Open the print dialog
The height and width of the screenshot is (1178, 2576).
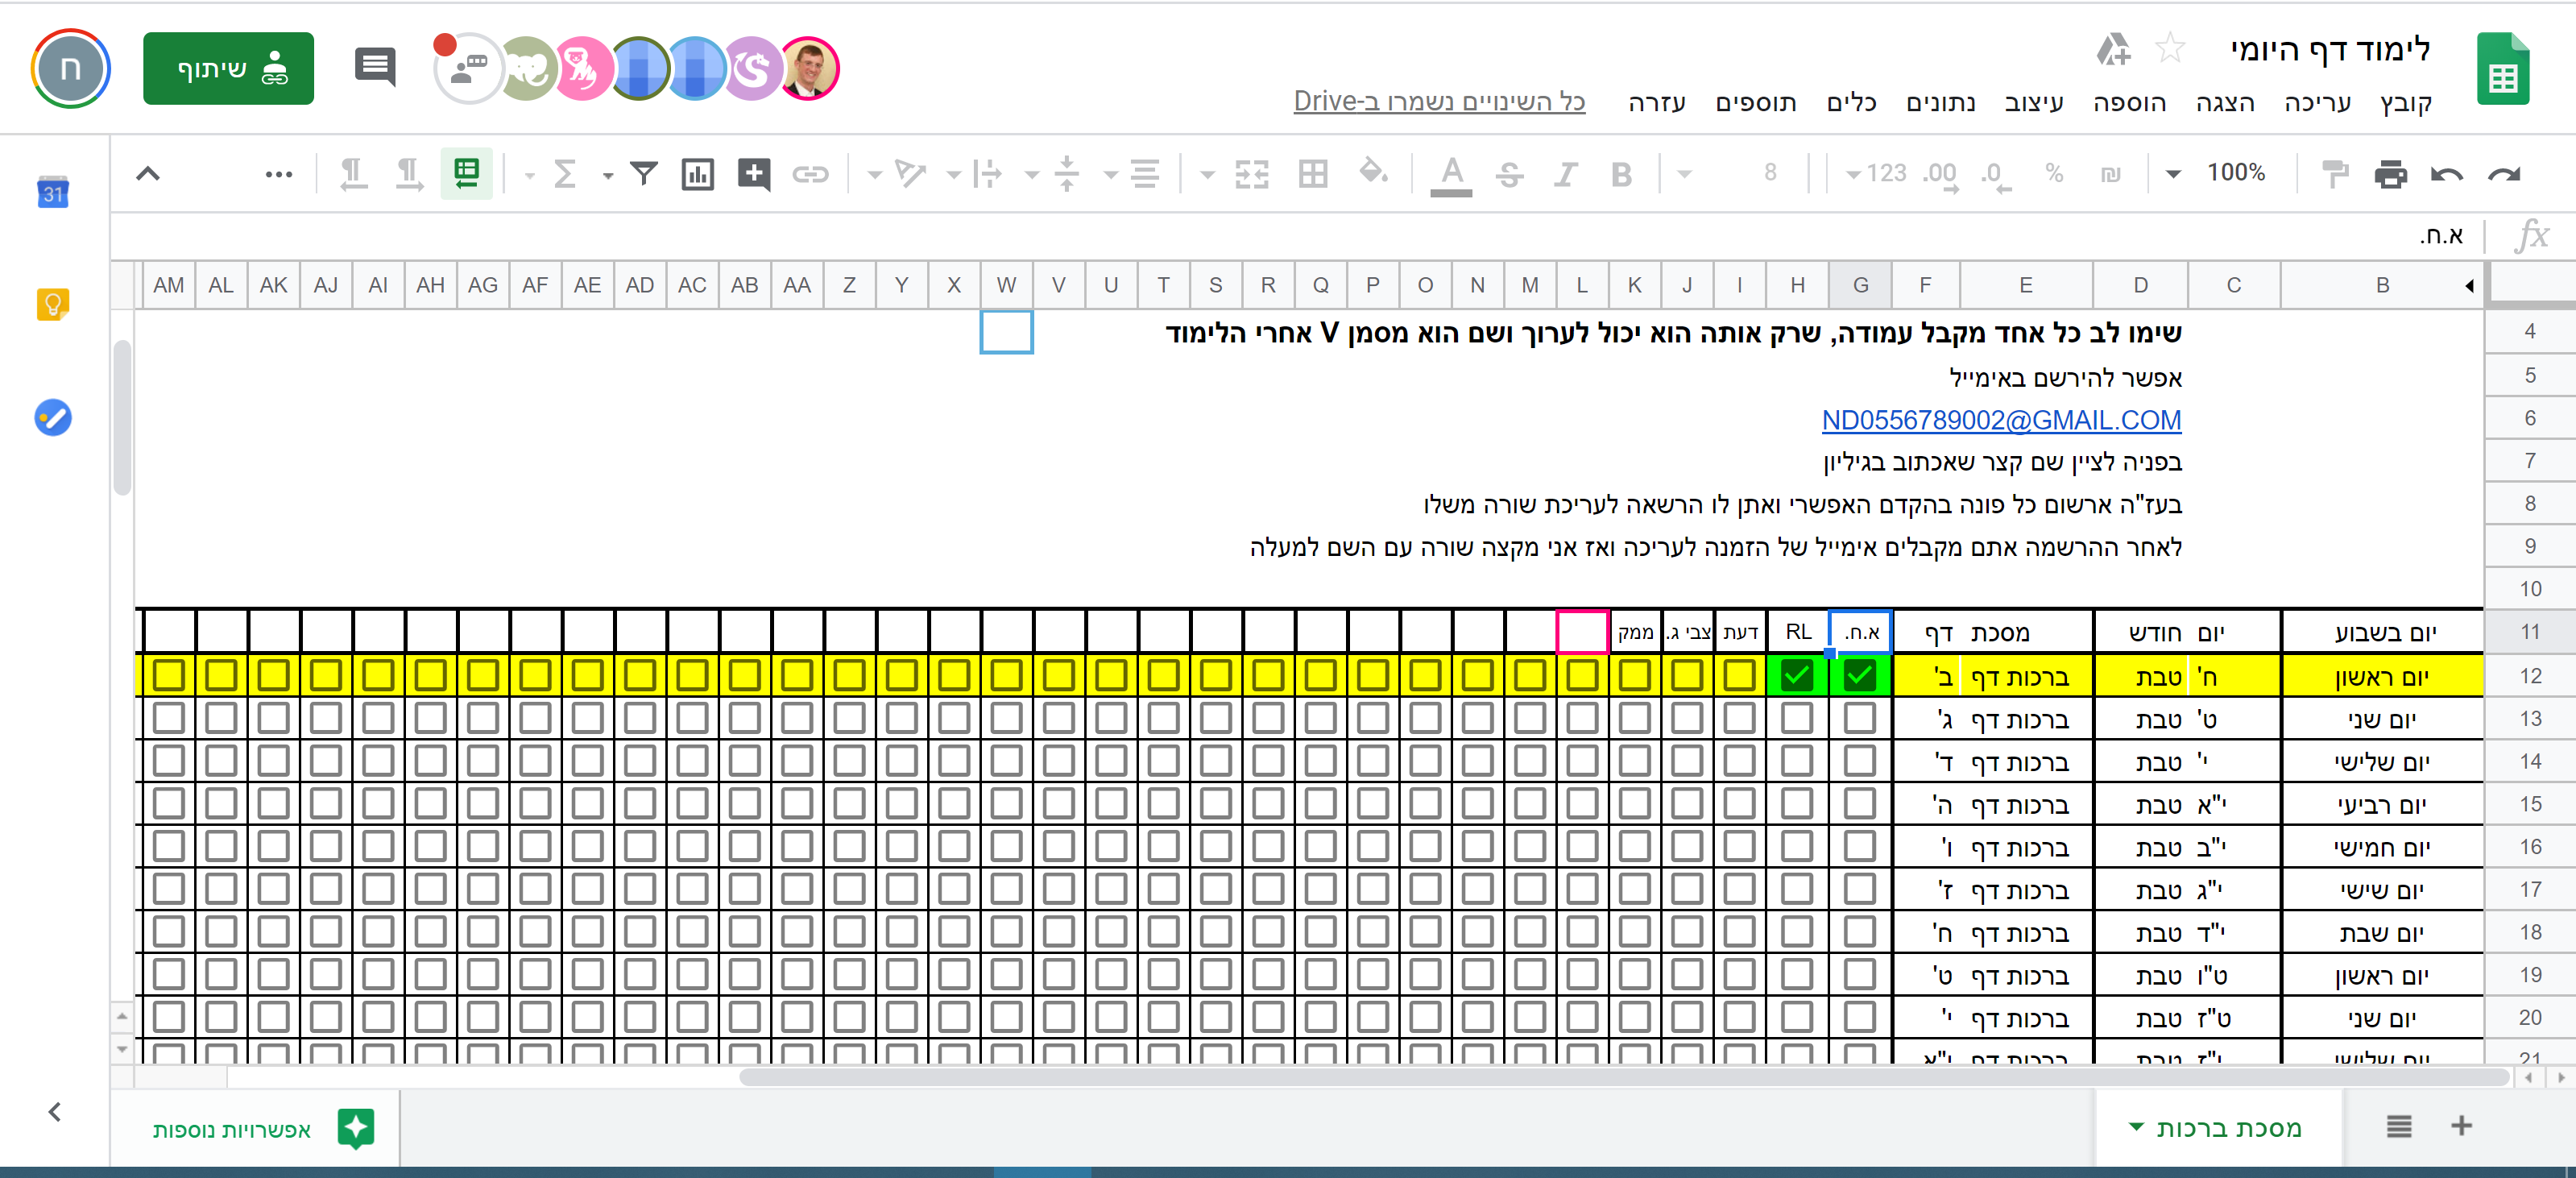click(x=2391, y=173)
